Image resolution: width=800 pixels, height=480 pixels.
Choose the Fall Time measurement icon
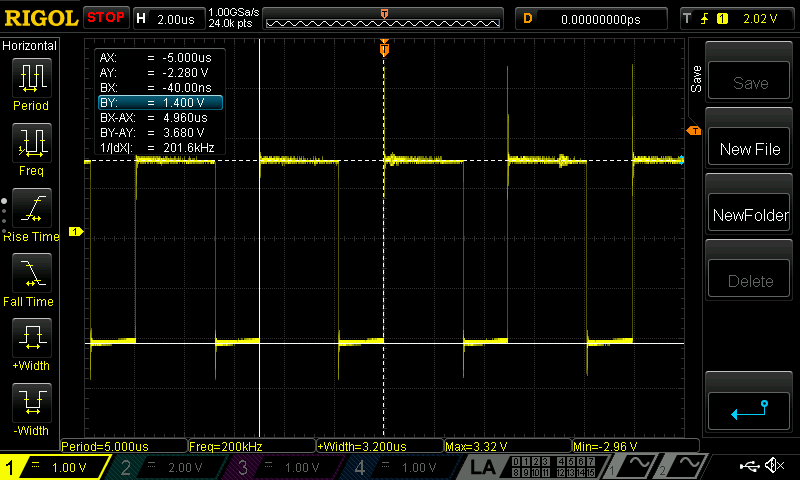coord(30,277)
